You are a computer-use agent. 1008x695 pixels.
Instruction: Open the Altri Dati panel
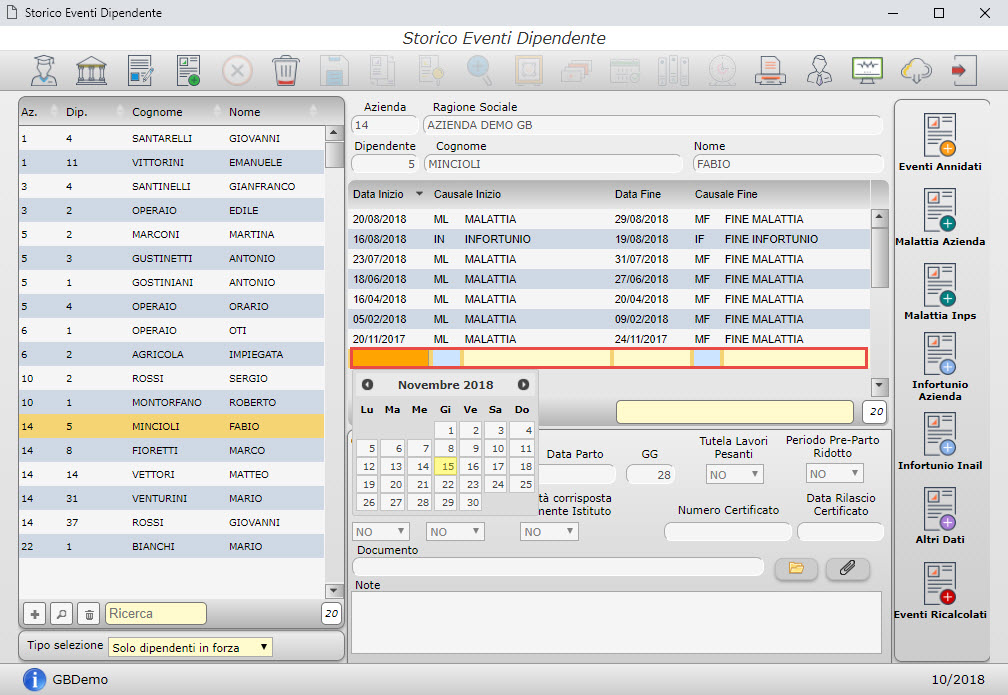pyautogui.click(x=940, y=516)
